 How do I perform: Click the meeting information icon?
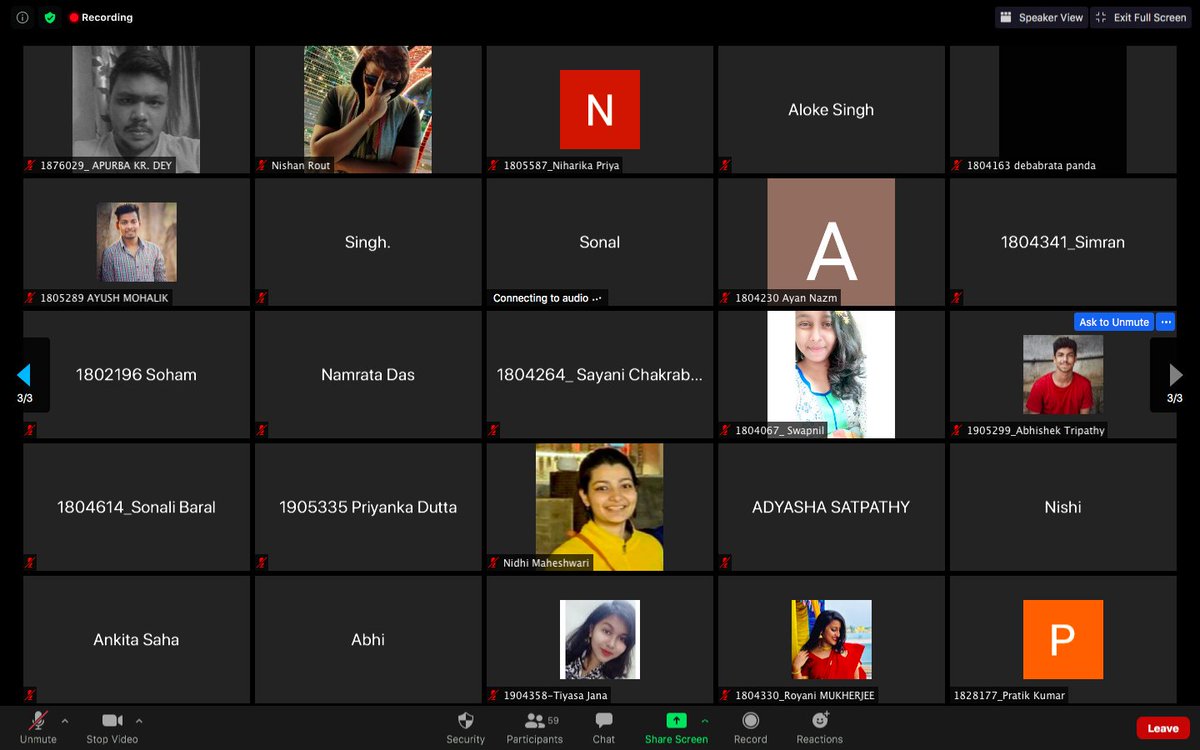23,18
